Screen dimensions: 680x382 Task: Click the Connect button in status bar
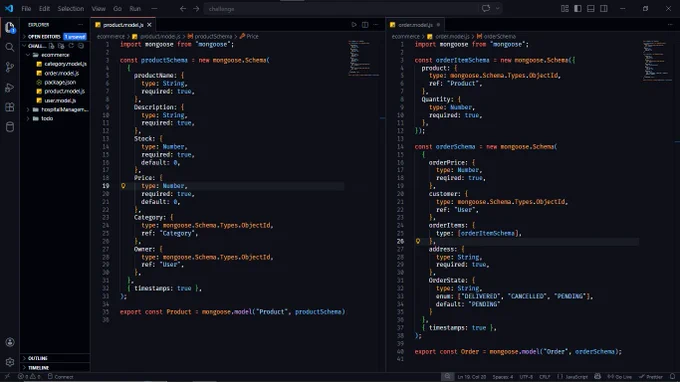click(x=60, y=377)
